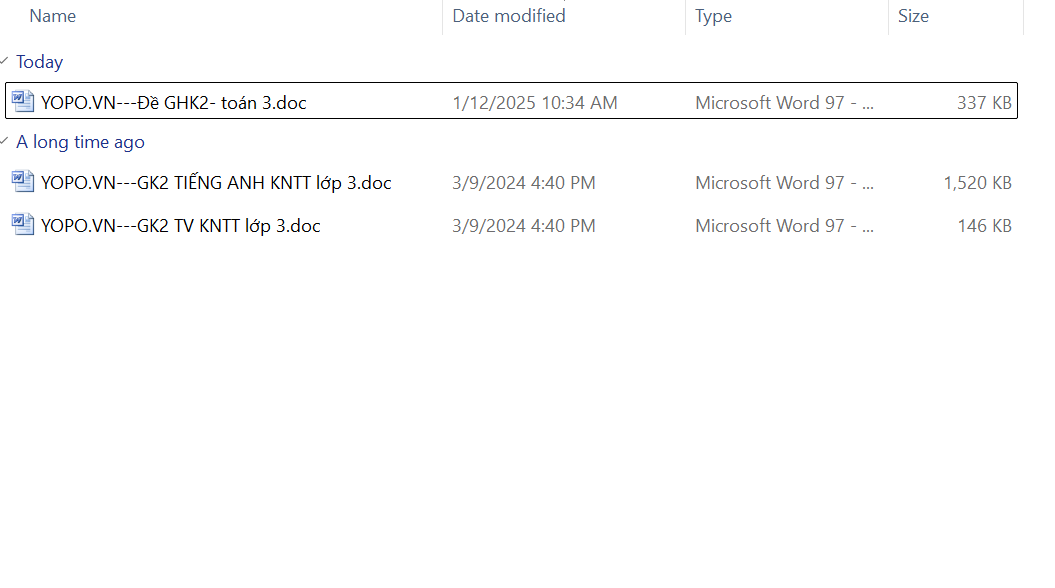Sort by the Date modified column header

pos(508,16)
